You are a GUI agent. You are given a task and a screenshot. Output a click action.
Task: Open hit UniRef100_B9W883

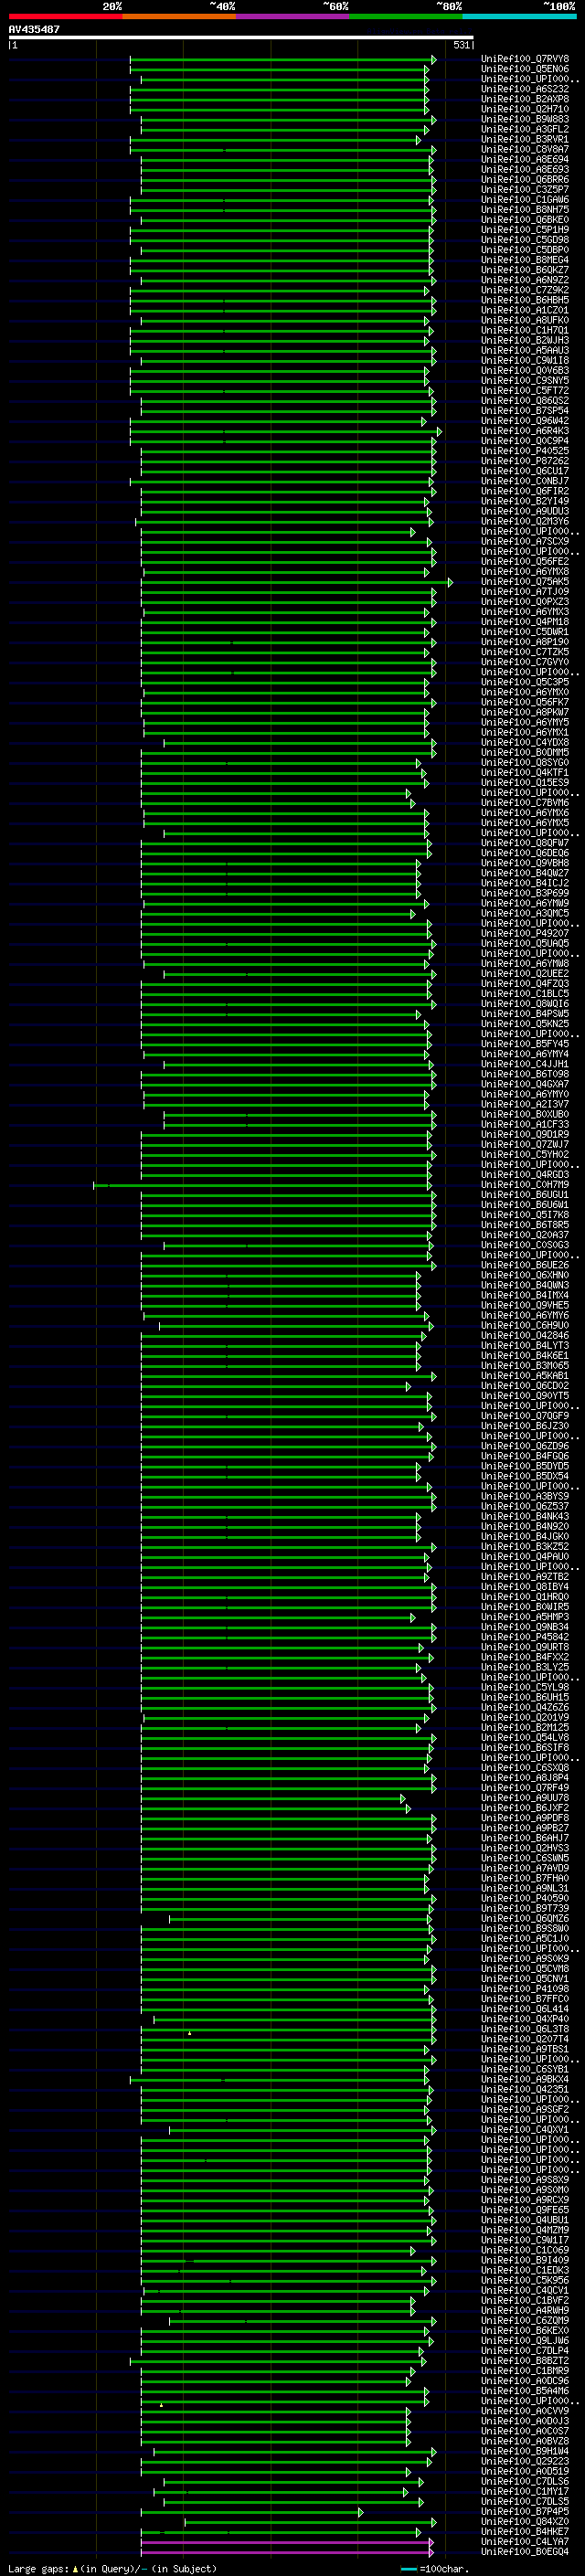(524, 119)
